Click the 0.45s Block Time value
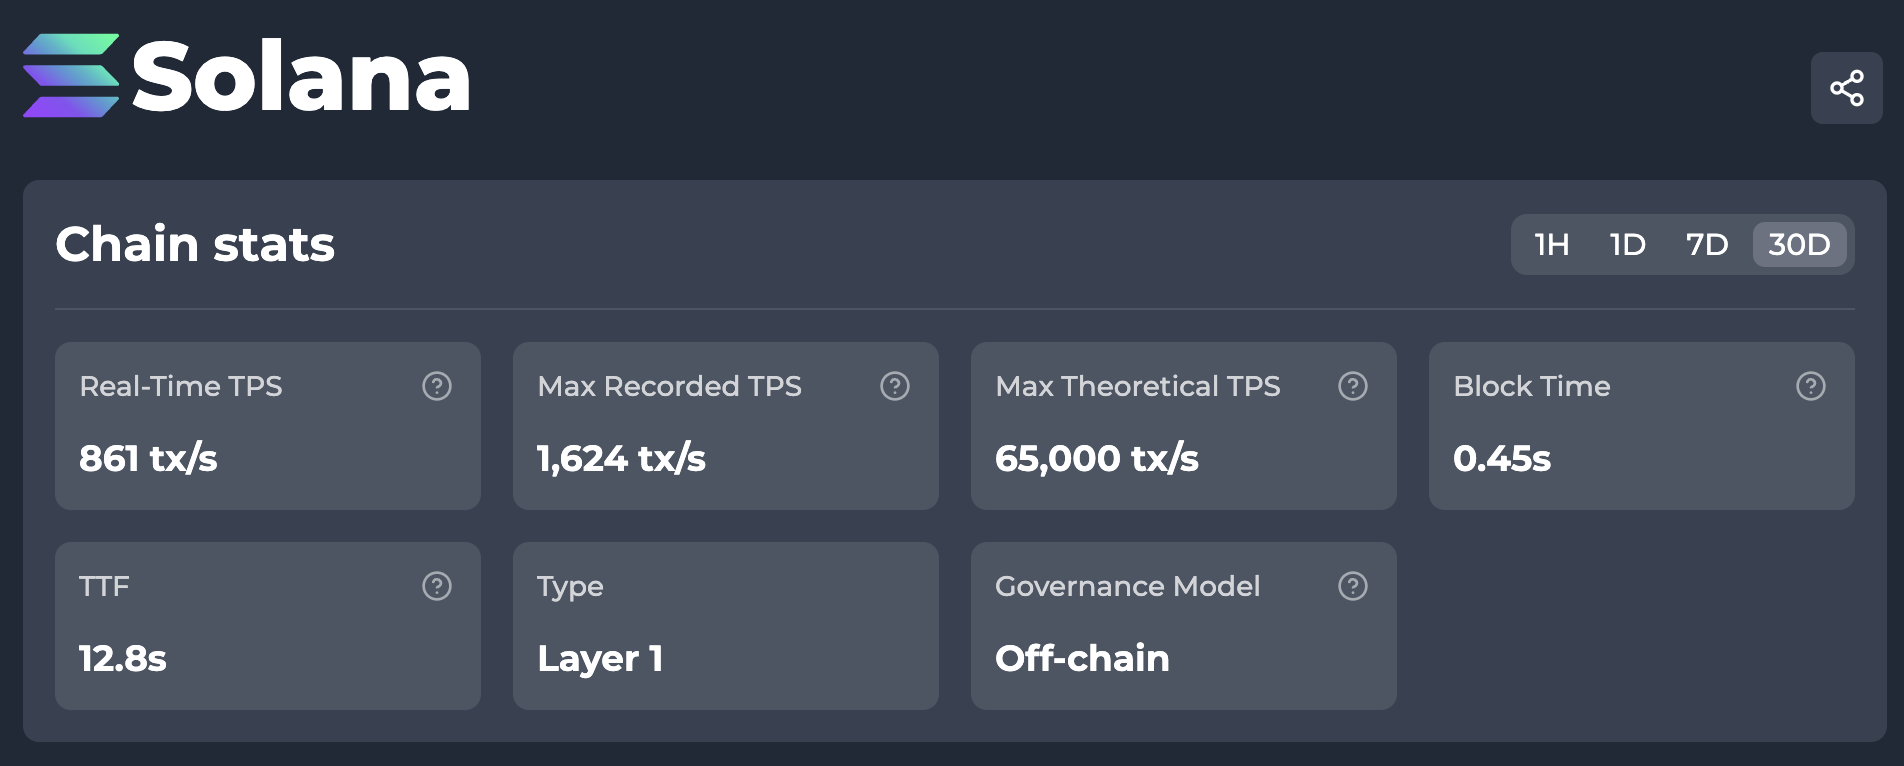The height and width of the screenshot is (766, 1904). pos(1502,458)
